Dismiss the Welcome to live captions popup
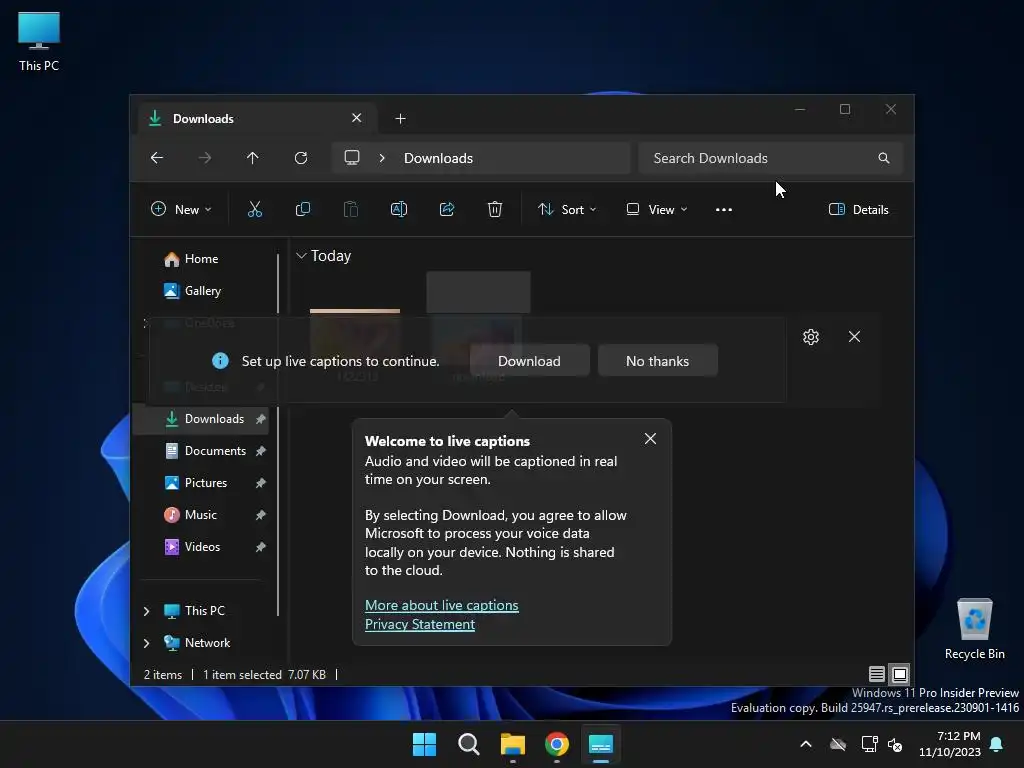This screenshot has height=768, width=1024. [650, 439]
